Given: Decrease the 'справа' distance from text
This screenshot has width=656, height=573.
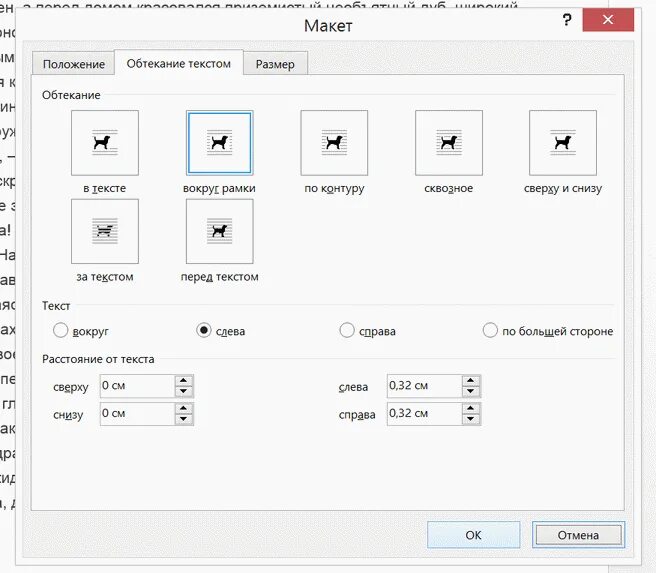Looking at the screenshot, I should (471, 419).
